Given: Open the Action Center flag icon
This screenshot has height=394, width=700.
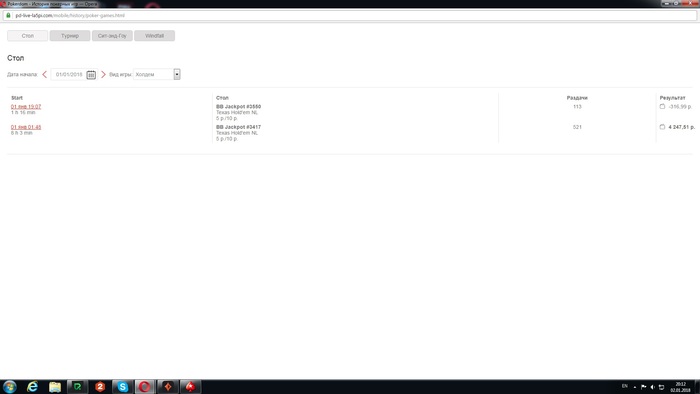Looking at the screenshot, I should click(643, 387).
